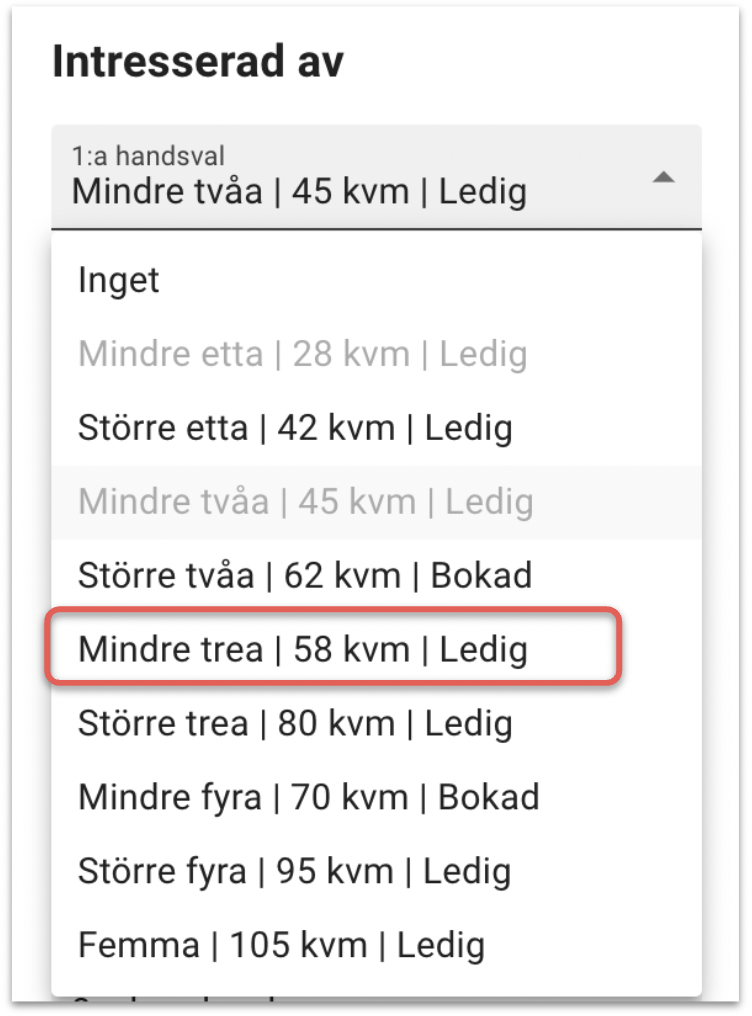The height and width of the screenshot is (1016, 752).
Task: Click the "1:a handsval" field label
Action: pos(148,155)
